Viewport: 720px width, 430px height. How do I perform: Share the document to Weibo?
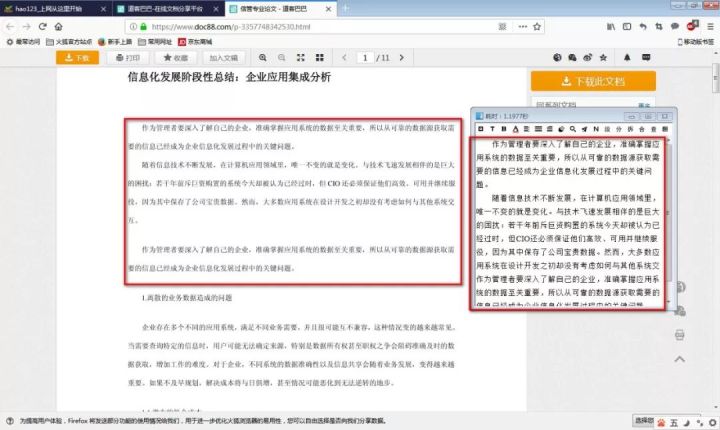click(588, 57)
